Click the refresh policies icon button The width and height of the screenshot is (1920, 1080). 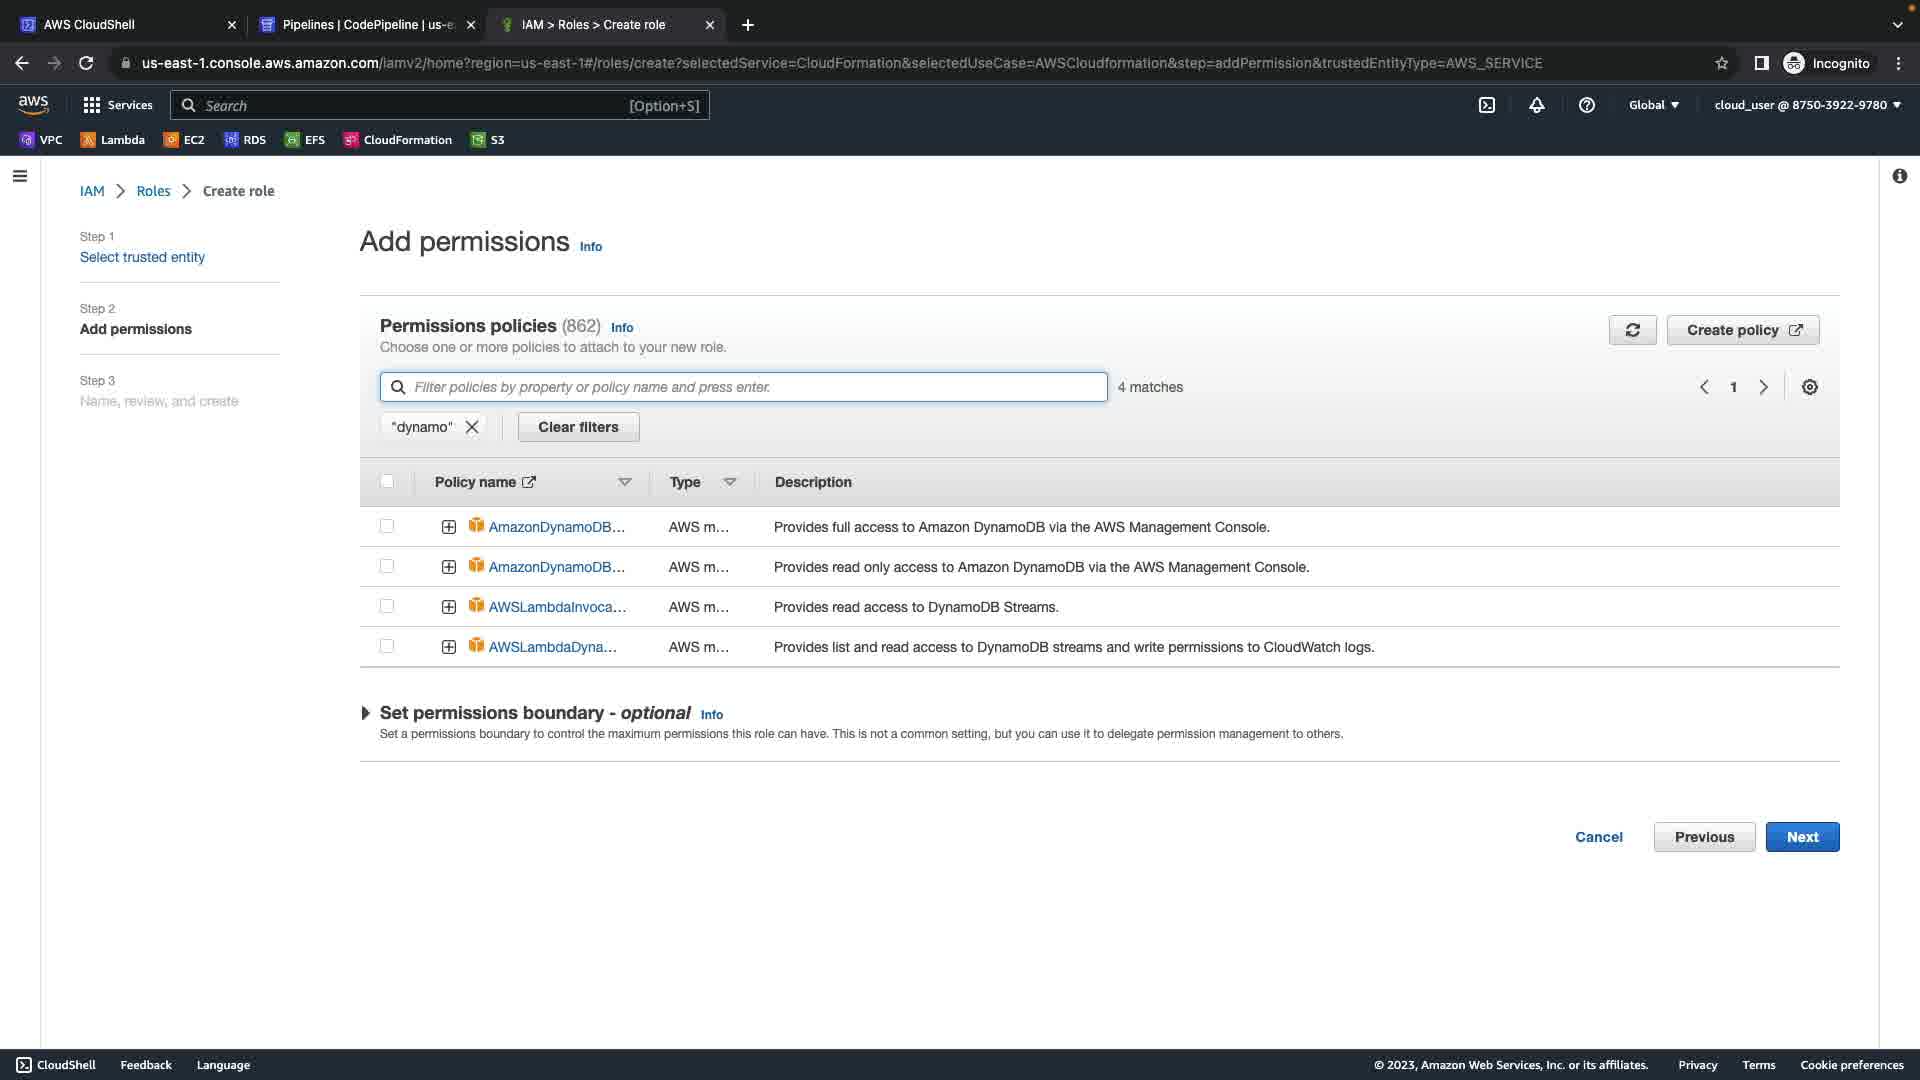[1632, 330]
